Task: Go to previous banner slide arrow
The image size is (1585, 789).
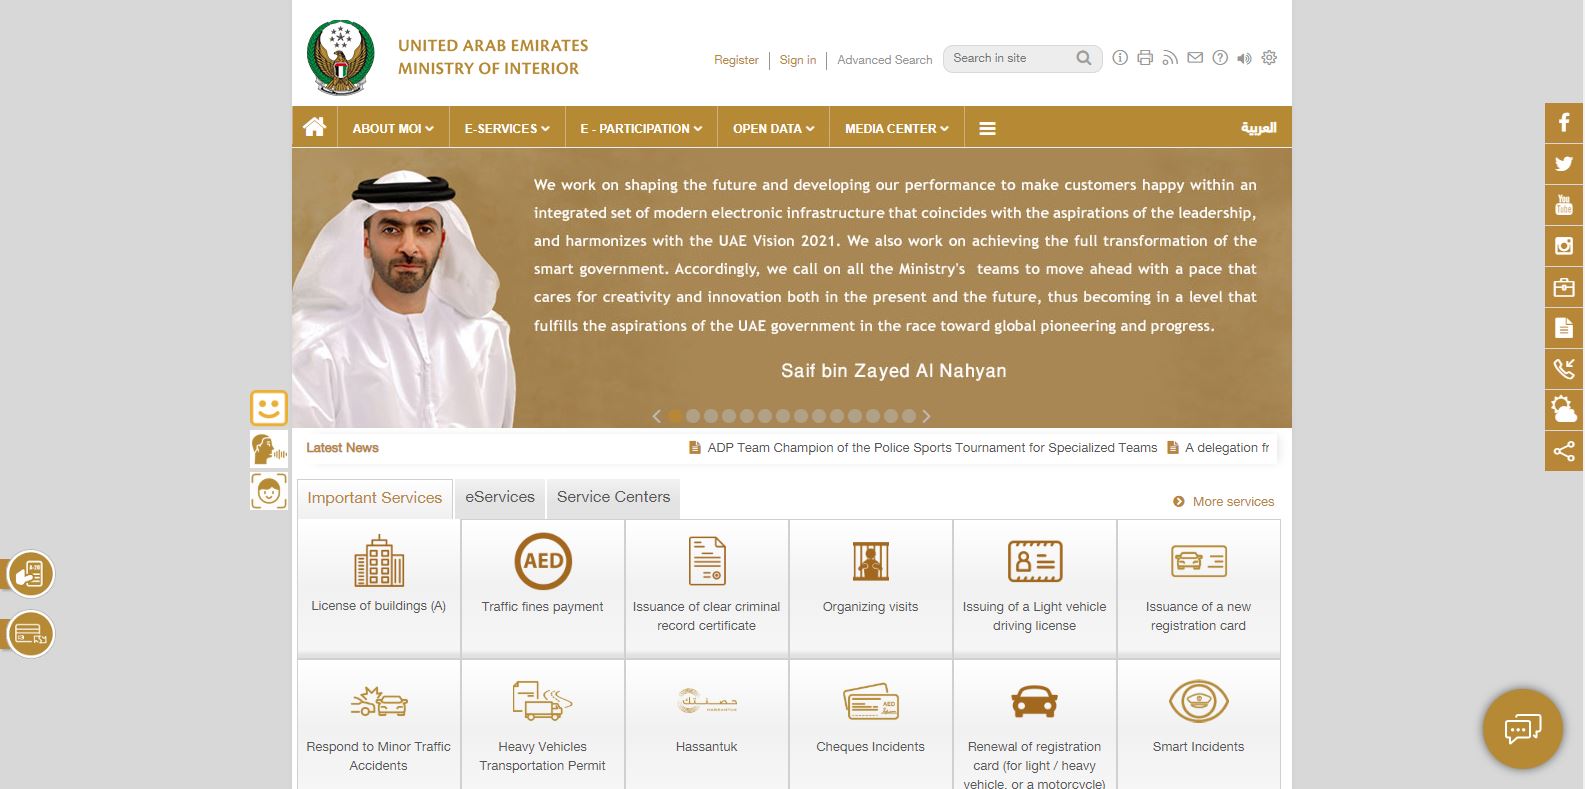Action: pyautogui.click(x=656, y=416)
